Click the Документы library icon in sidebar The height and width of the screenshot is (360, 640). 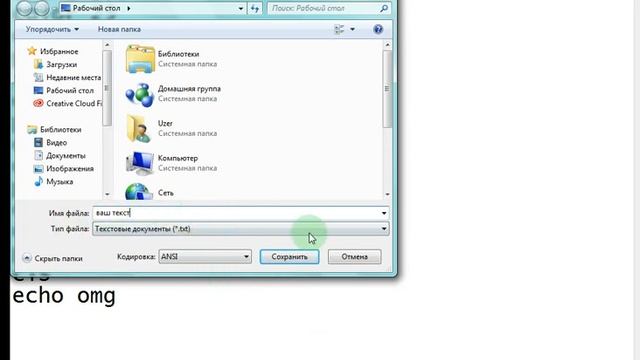(38, 156)
